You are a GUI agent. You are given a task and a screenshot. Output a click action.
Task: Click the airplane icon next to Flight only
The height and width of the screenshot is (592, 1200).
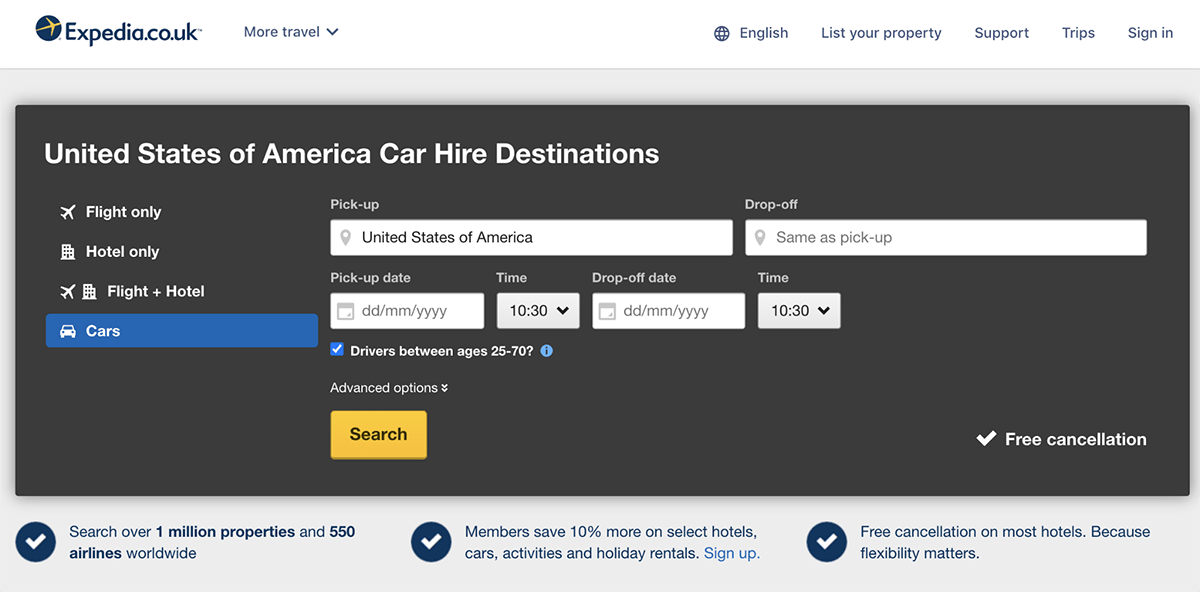click(x=67, y=211)
